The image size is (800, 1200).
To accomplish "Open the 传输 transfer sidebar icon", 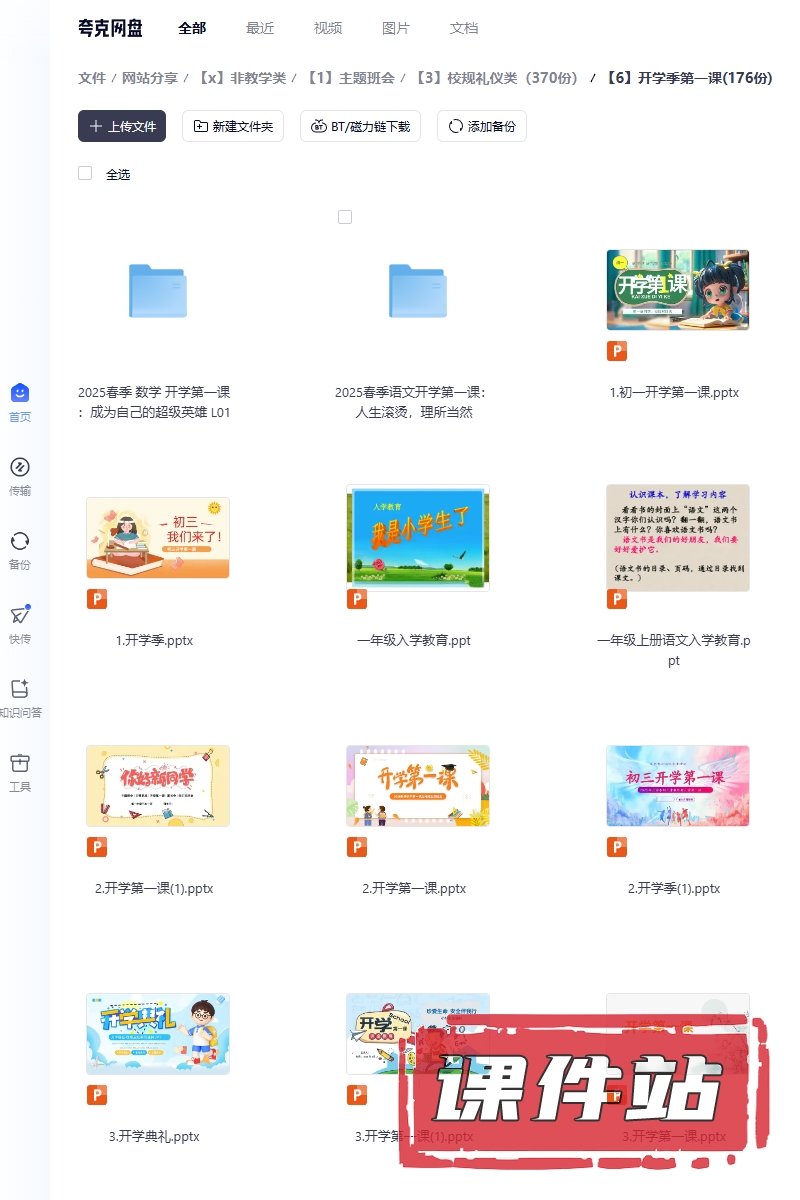I will point(20,467).
